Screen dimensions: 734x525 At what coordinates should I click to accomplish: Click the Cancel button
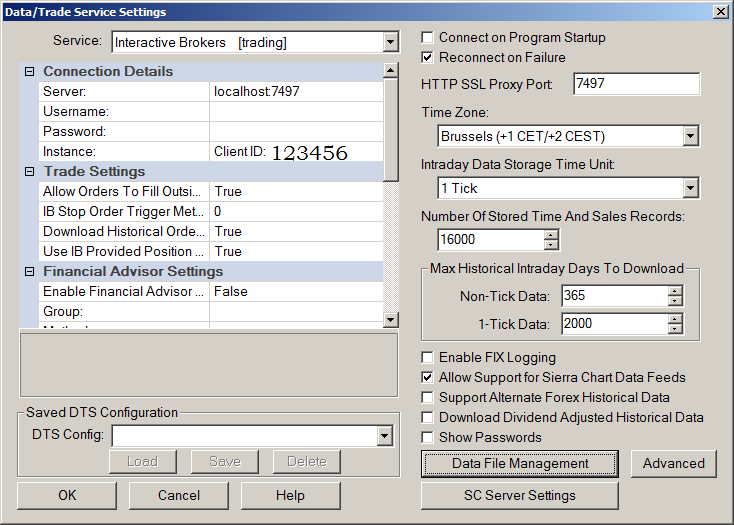179,496
